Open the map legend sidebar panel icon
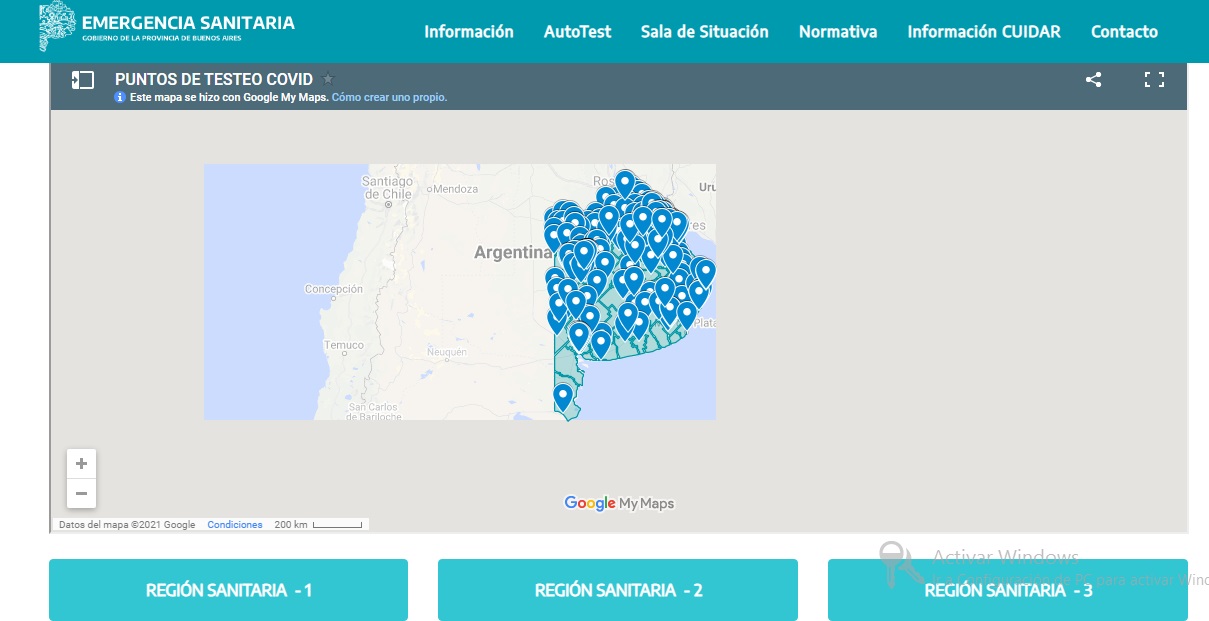Screen dimensions: 1209x621 point(83,80)
